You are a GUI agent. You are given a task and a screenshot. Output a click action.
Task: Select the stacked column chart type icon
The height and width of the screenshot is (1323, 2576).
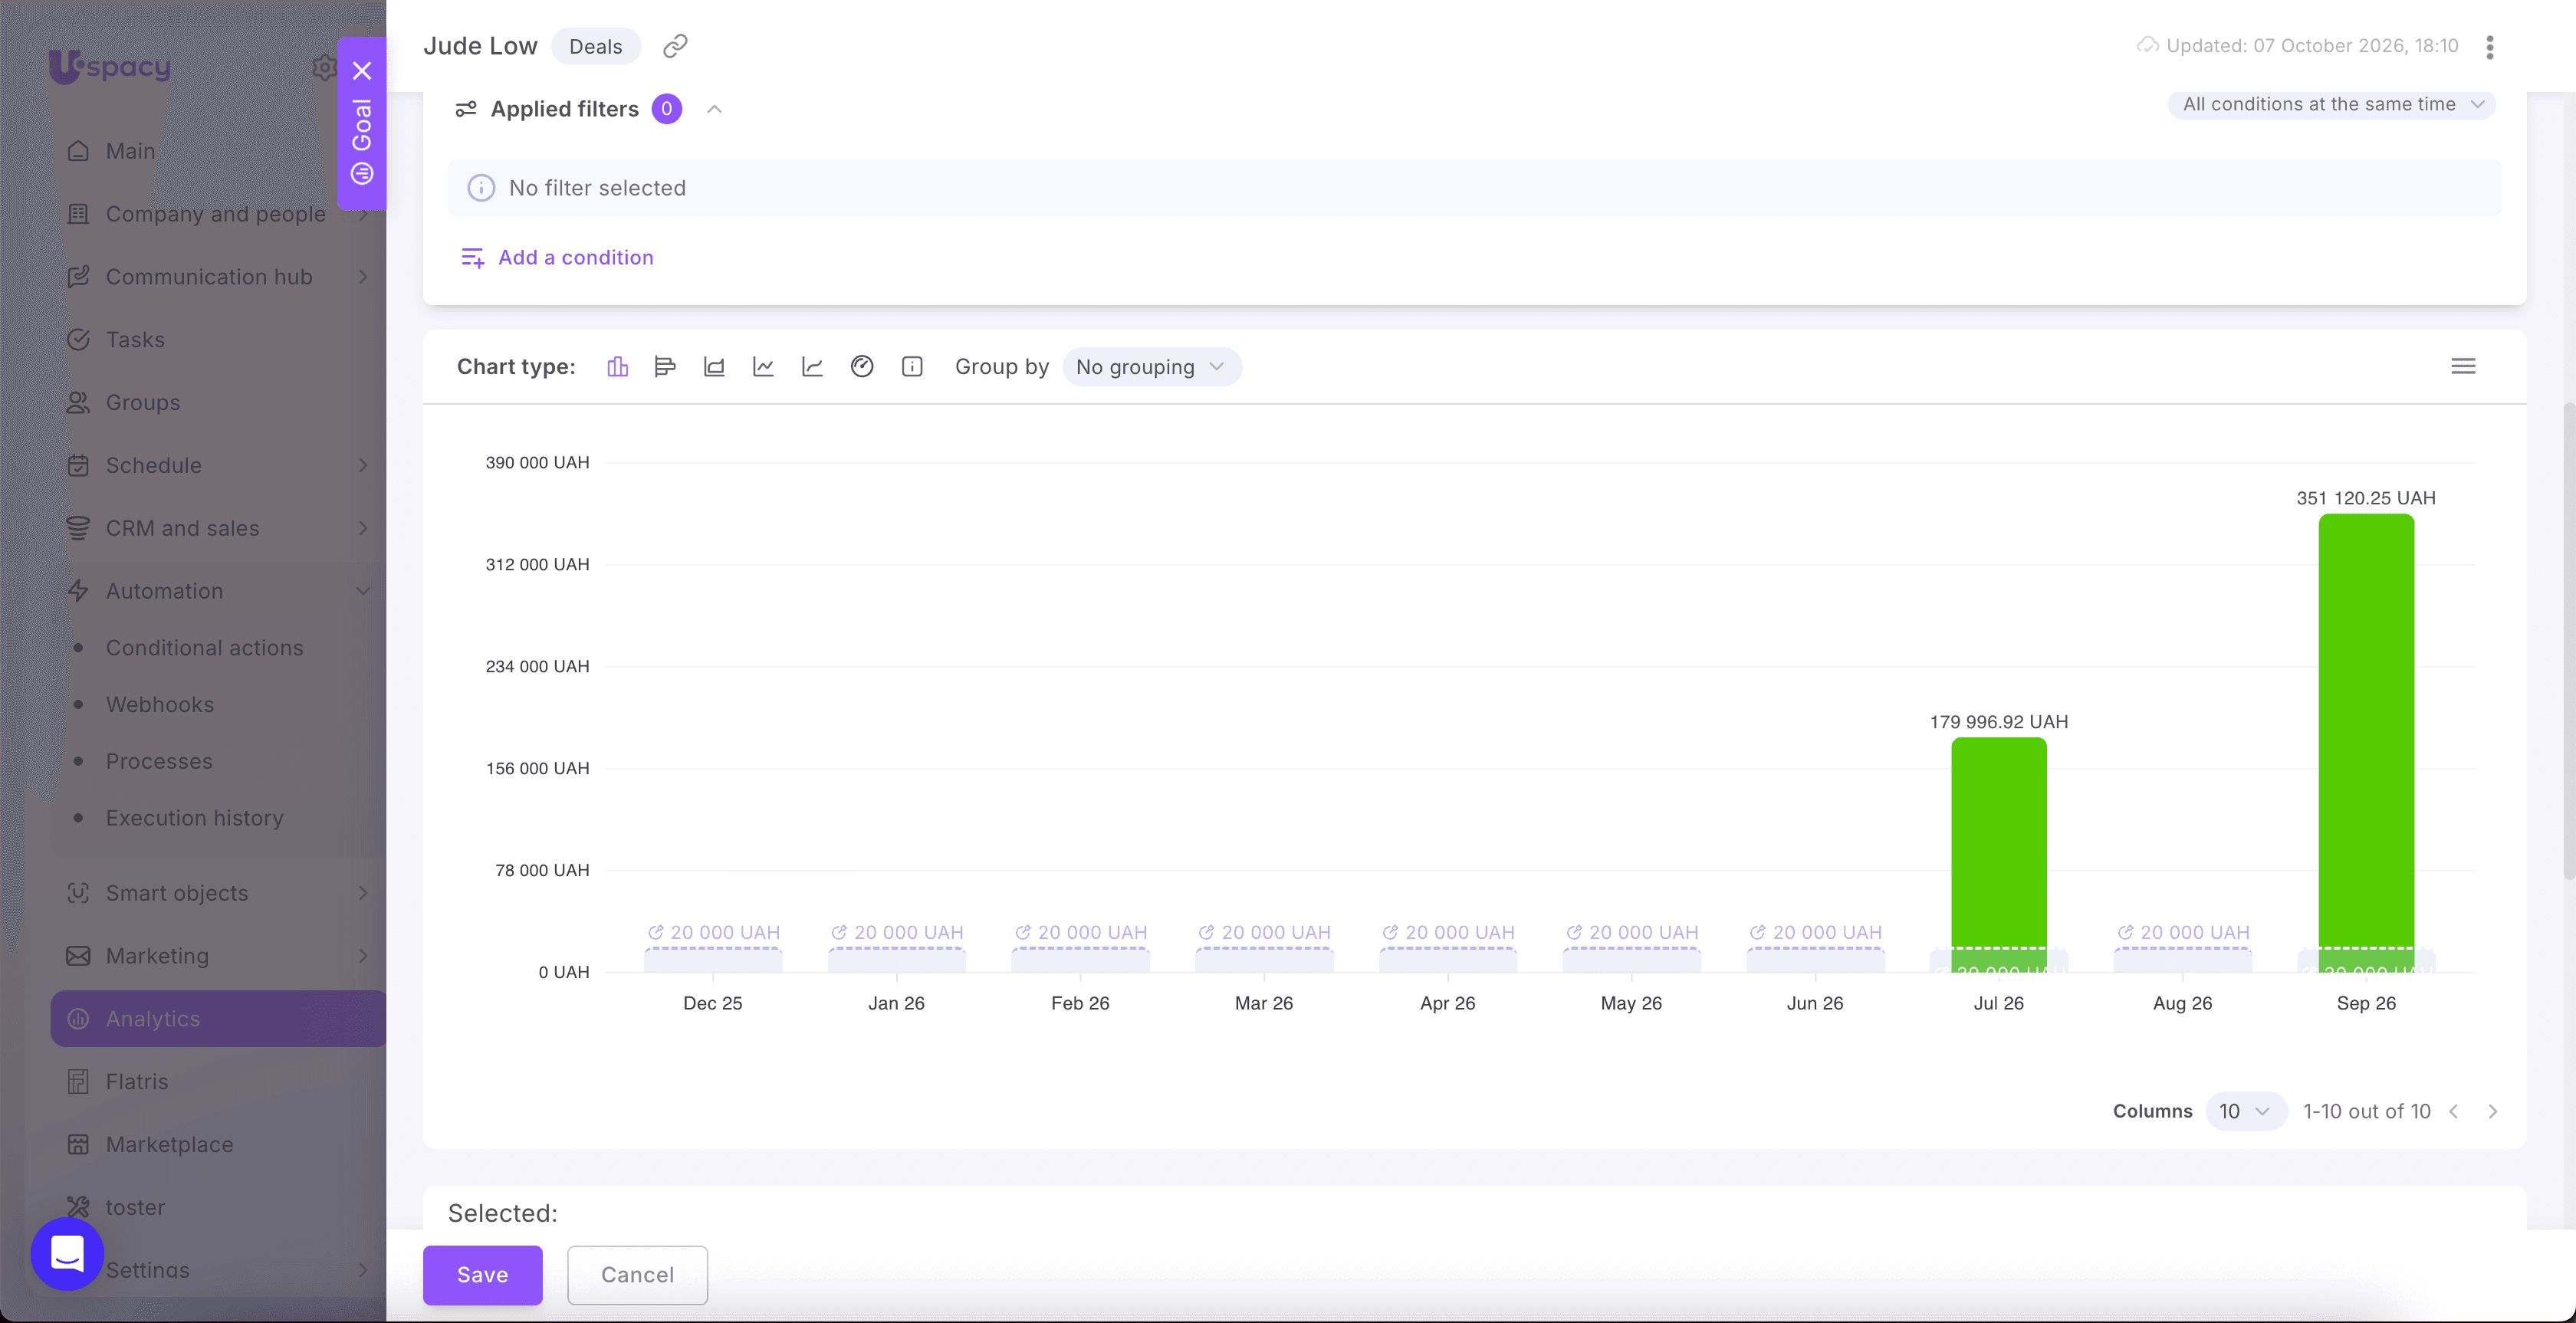(x=714, y=367)
